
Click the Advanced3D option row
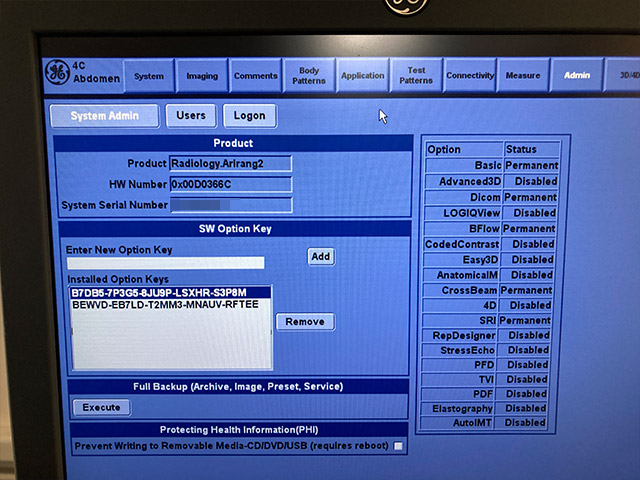(x=491, y=181)
